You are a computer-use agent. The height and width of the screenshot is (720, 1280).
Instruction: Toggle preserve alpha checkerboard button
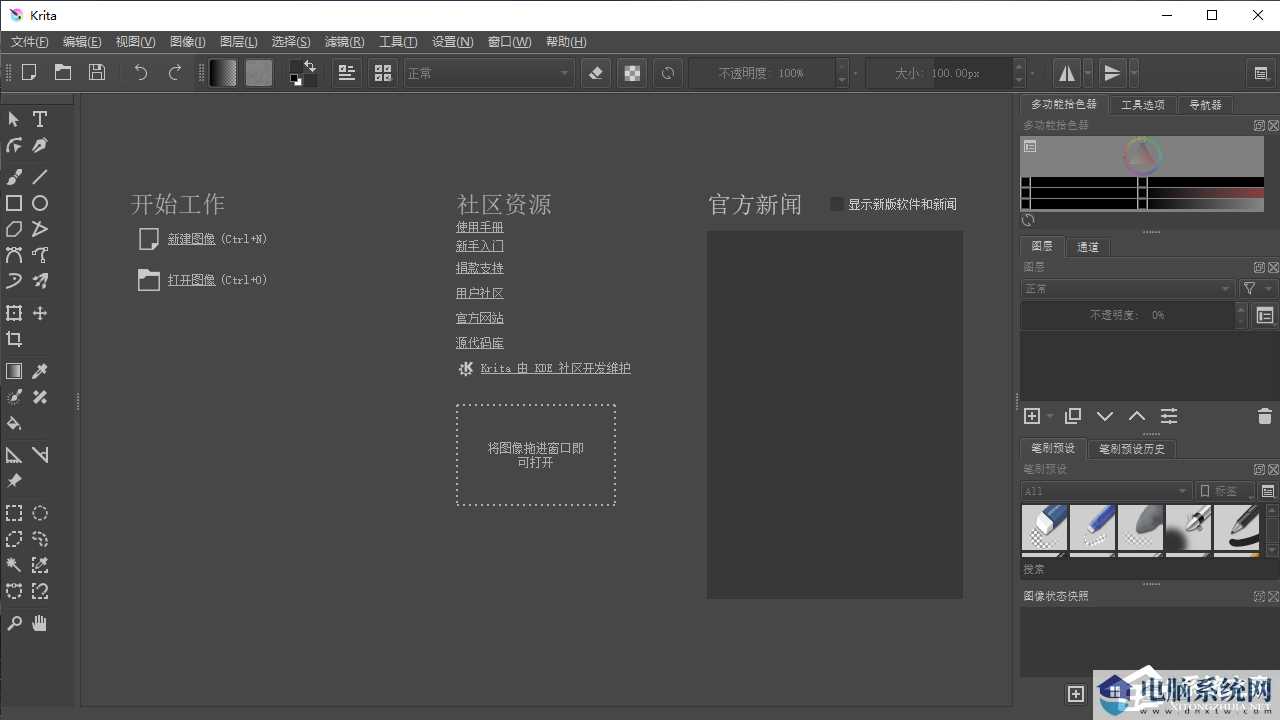coord(632,73)
